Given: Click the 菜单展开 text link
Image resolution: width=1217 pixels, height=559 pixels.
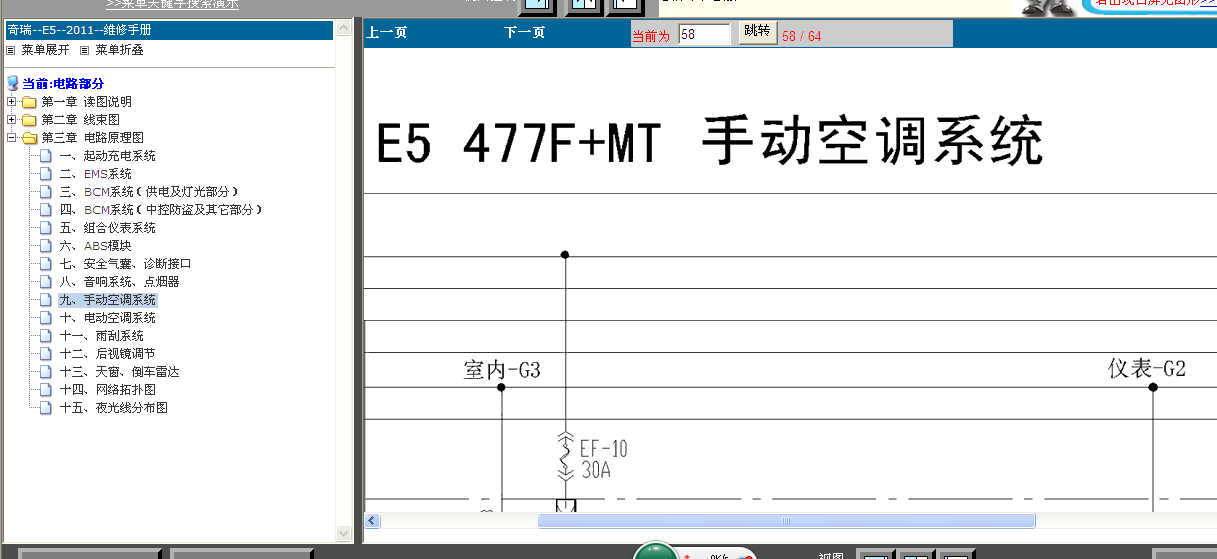Looking at the screenshot, I should click(45, 50).
